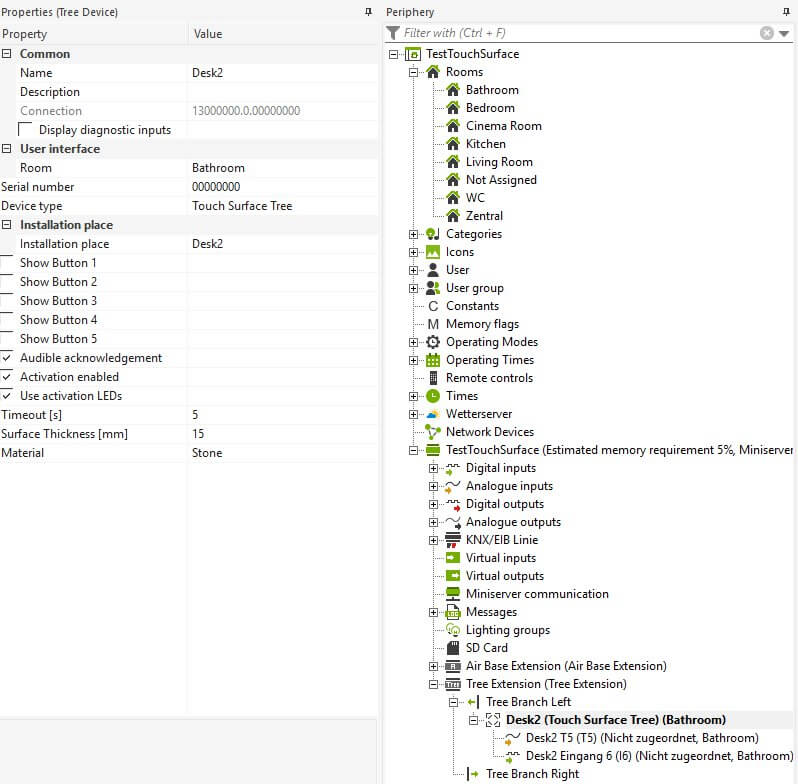Expand the Categories tree node
Screen dimensions: 798x784
pos(414,234)
